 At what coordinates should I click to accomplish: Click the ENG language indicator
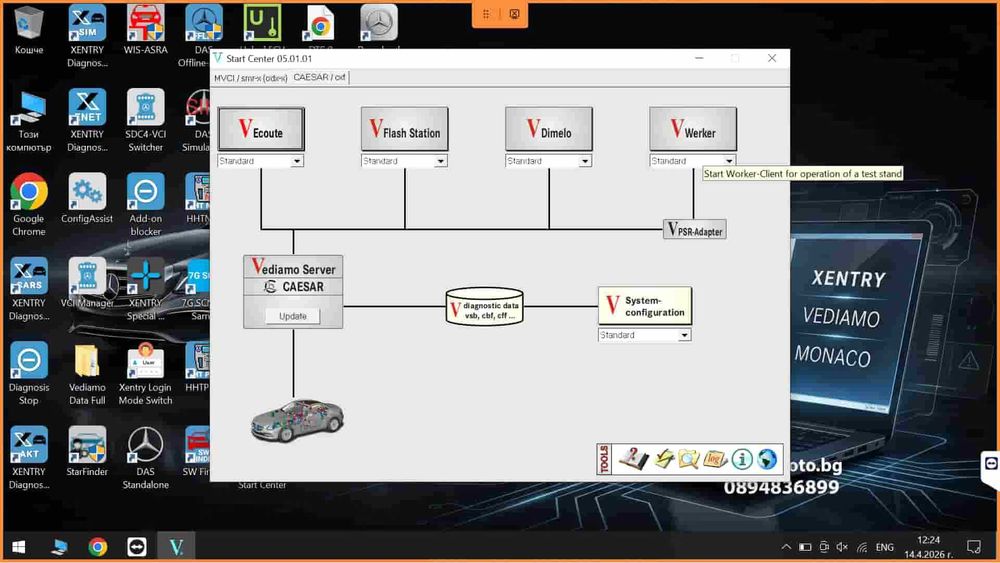(x=885, y=547)
